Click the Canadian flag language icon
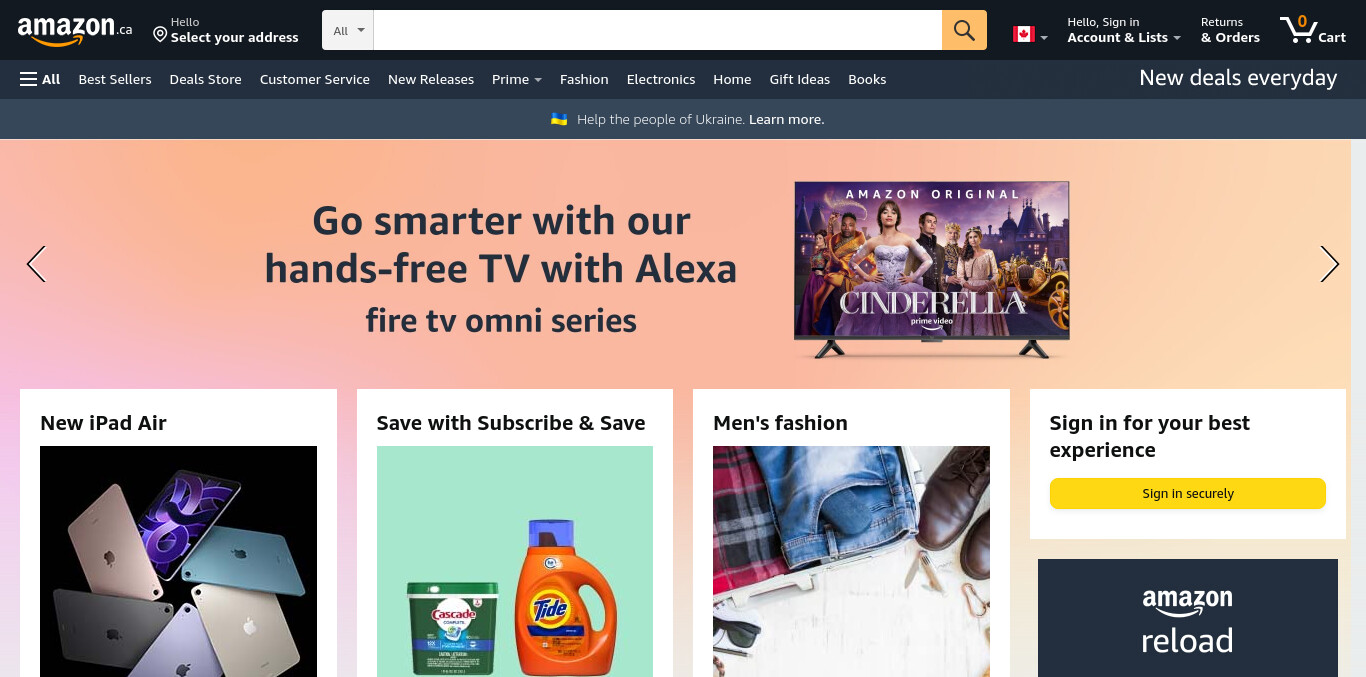The width and height of the screenshot is (1366, 677). coord(1023,34)
